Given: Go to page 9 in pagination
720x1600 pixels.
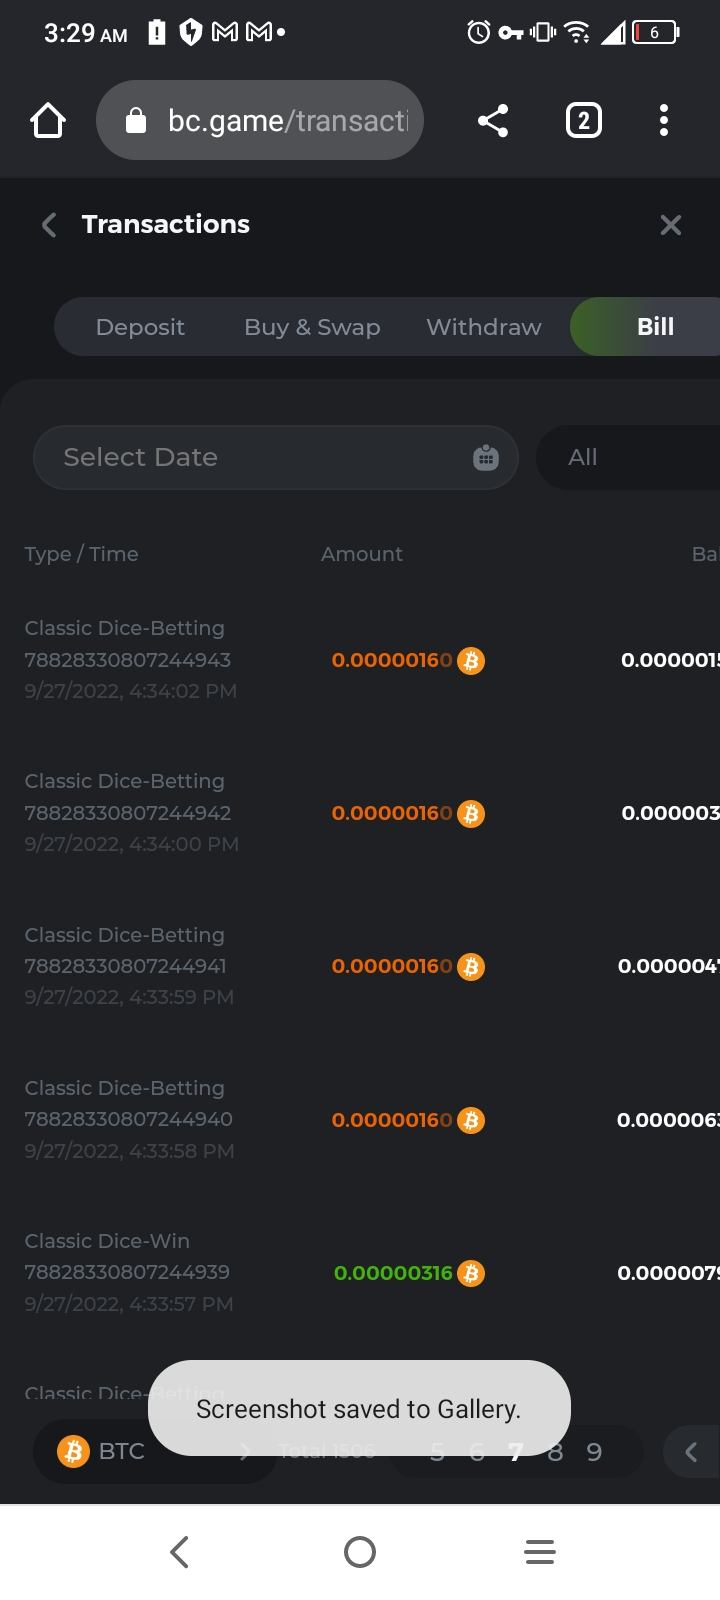Looking at the screenshot, I should pos(594,1453).
